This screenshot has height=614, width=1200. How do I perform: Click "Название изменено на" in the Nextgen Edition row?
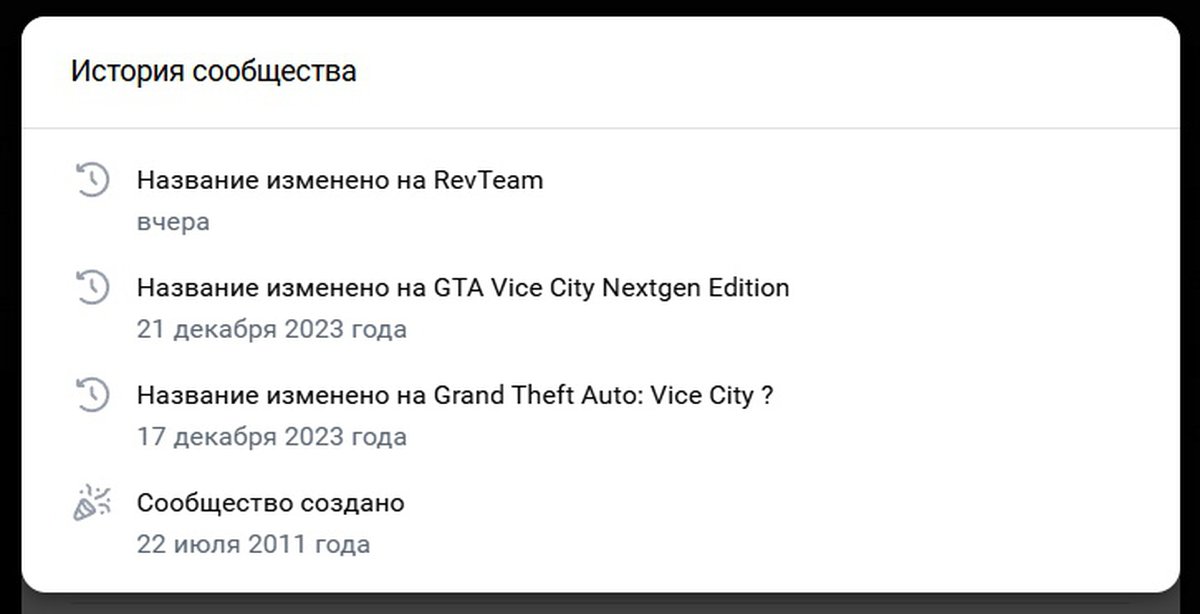[x=281, y=288]
